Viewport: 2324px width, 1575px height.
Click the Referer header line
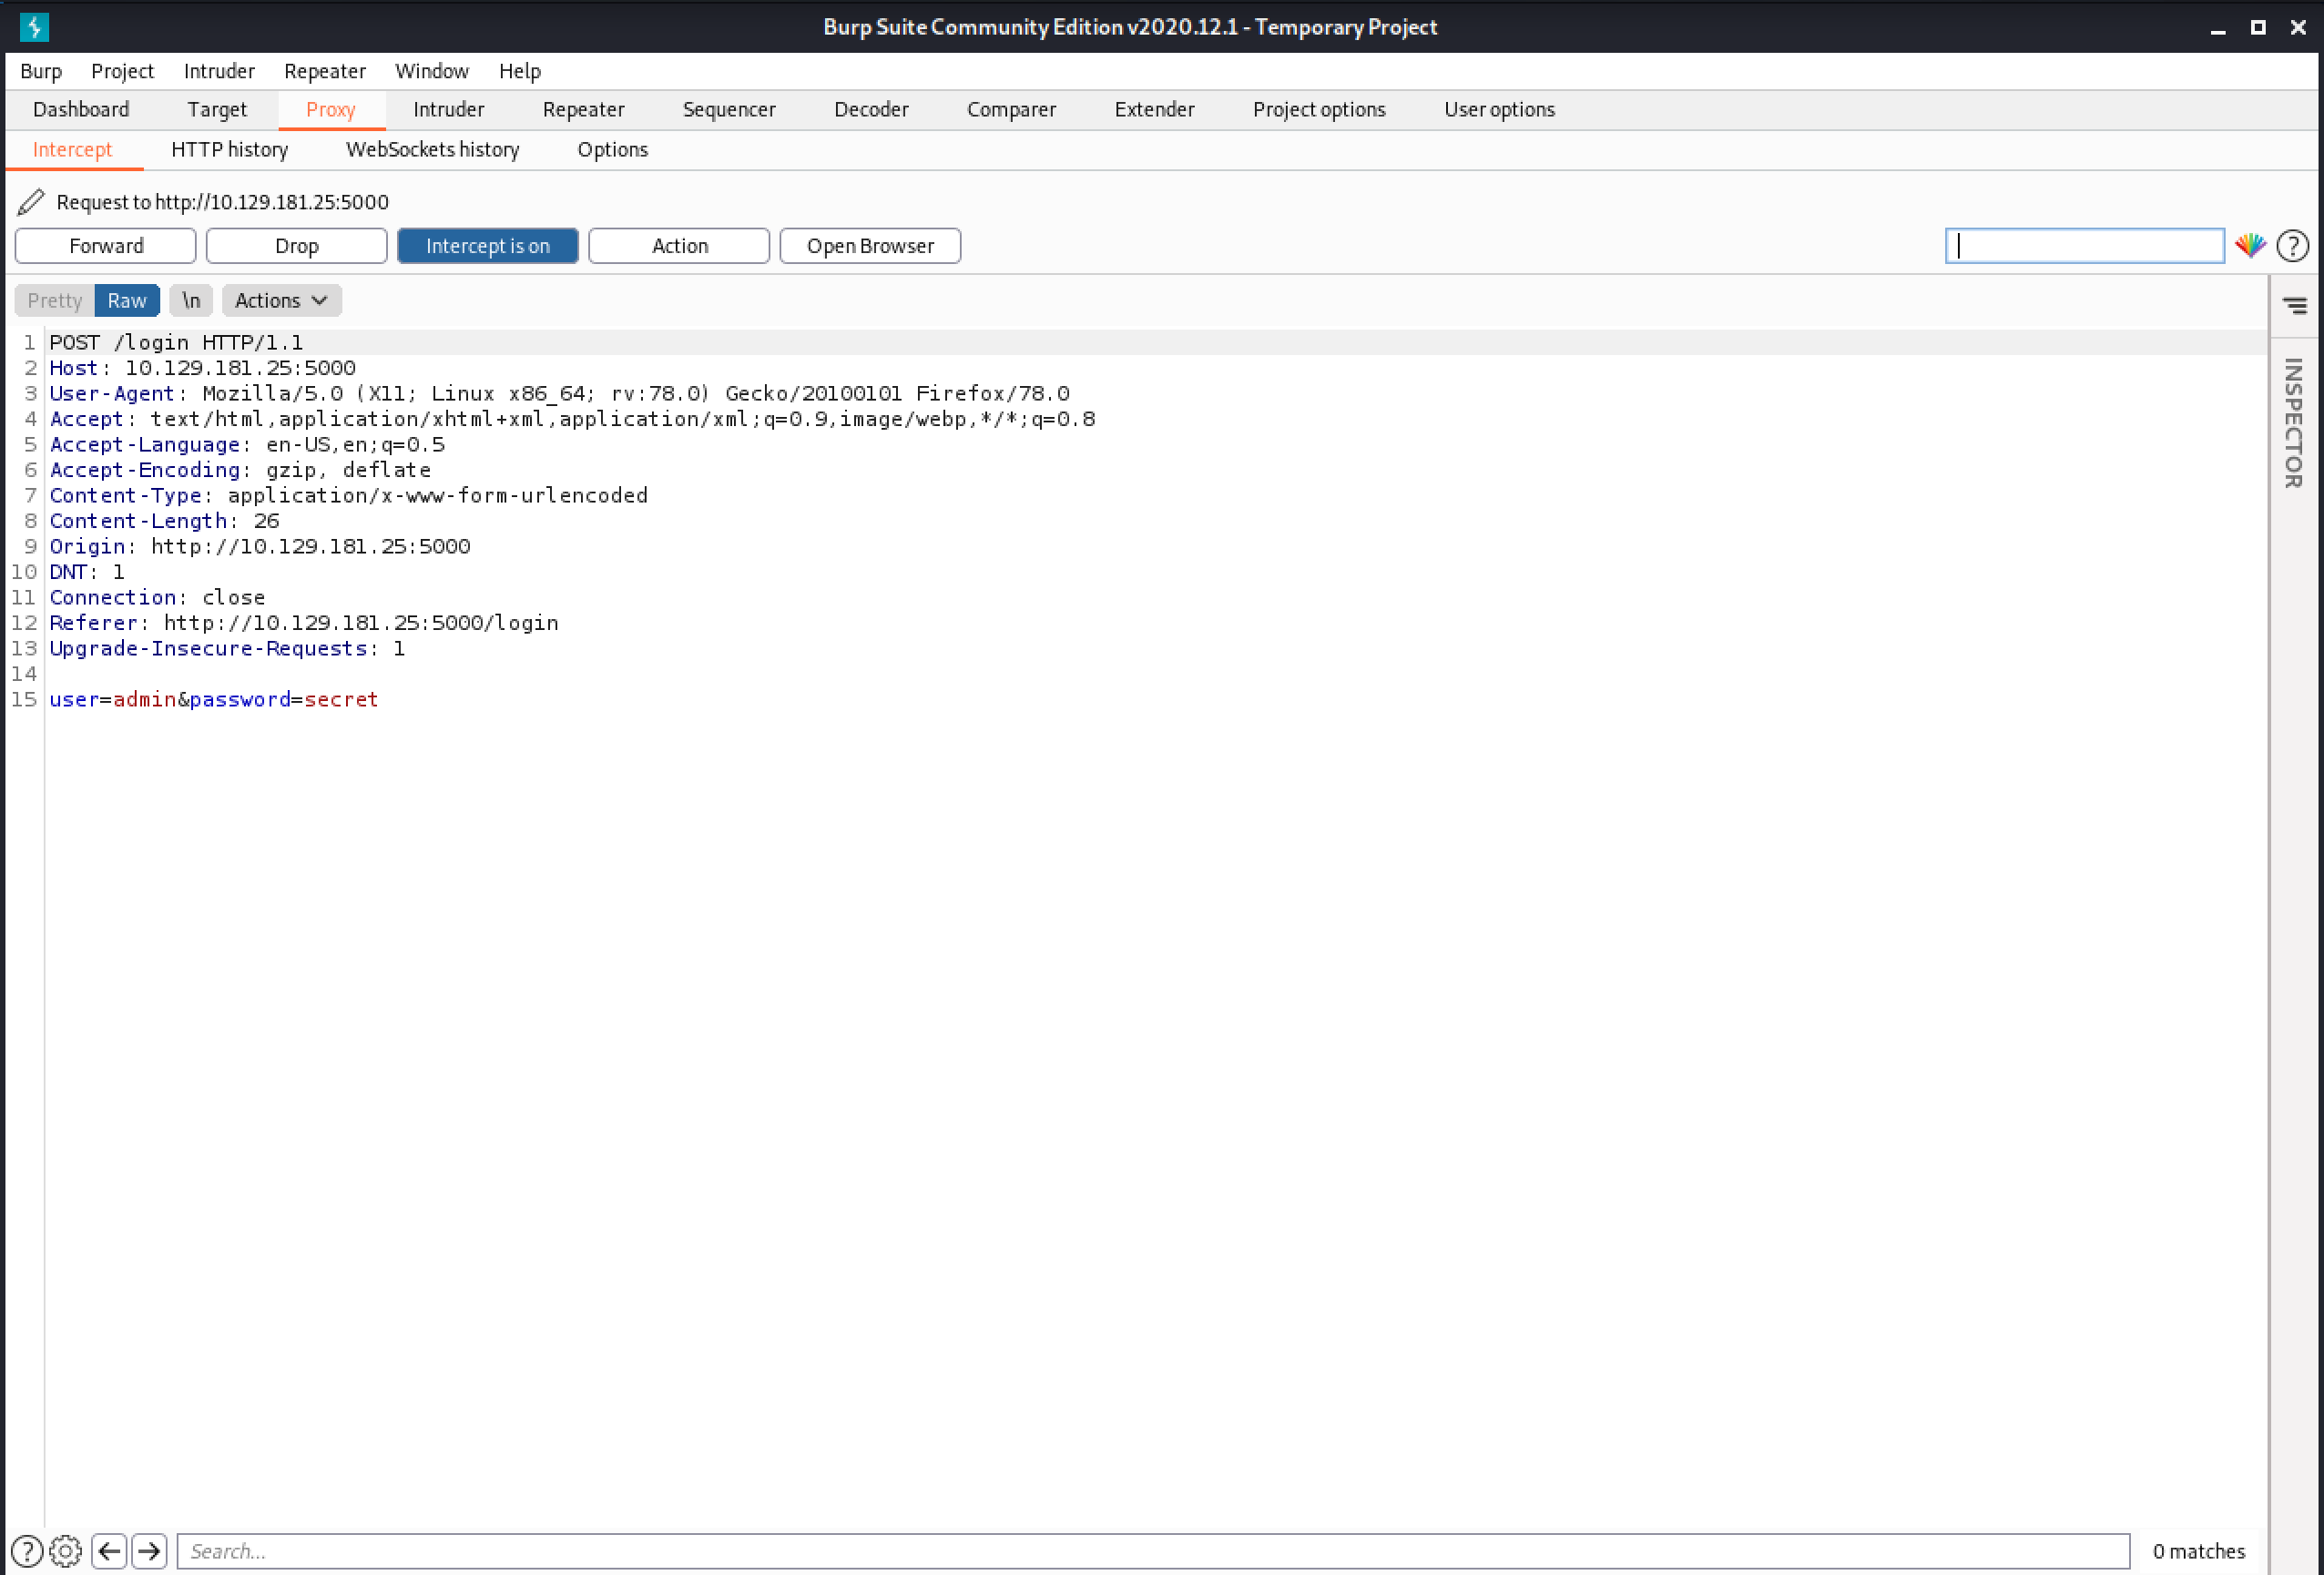coord(304,623)
